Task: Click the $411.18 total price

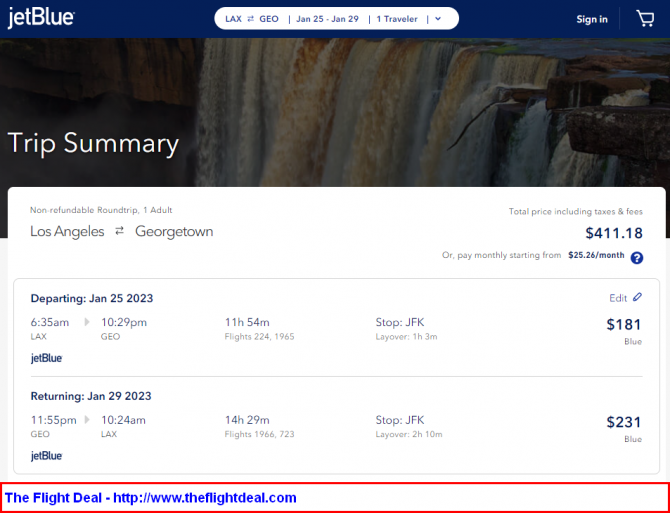Action: [x=614, y=233]
